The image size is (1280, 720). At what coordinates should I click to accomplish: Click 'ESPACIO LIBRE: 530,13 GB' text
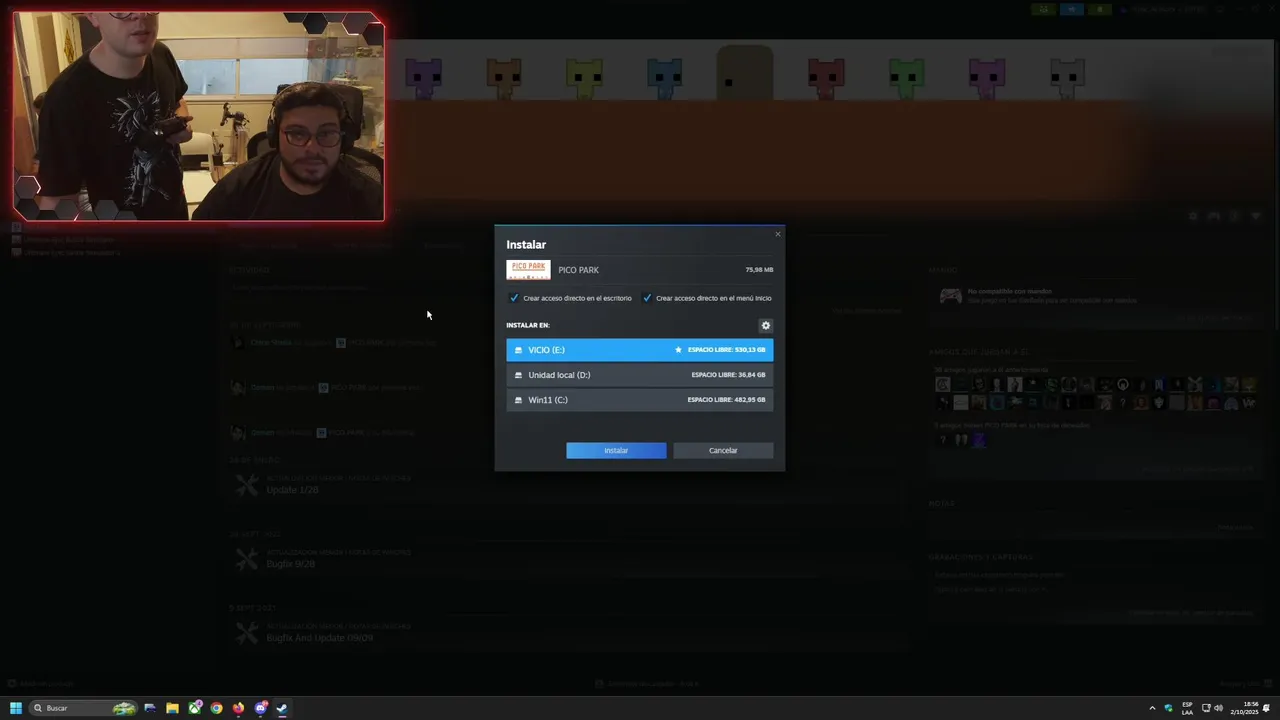726,350
